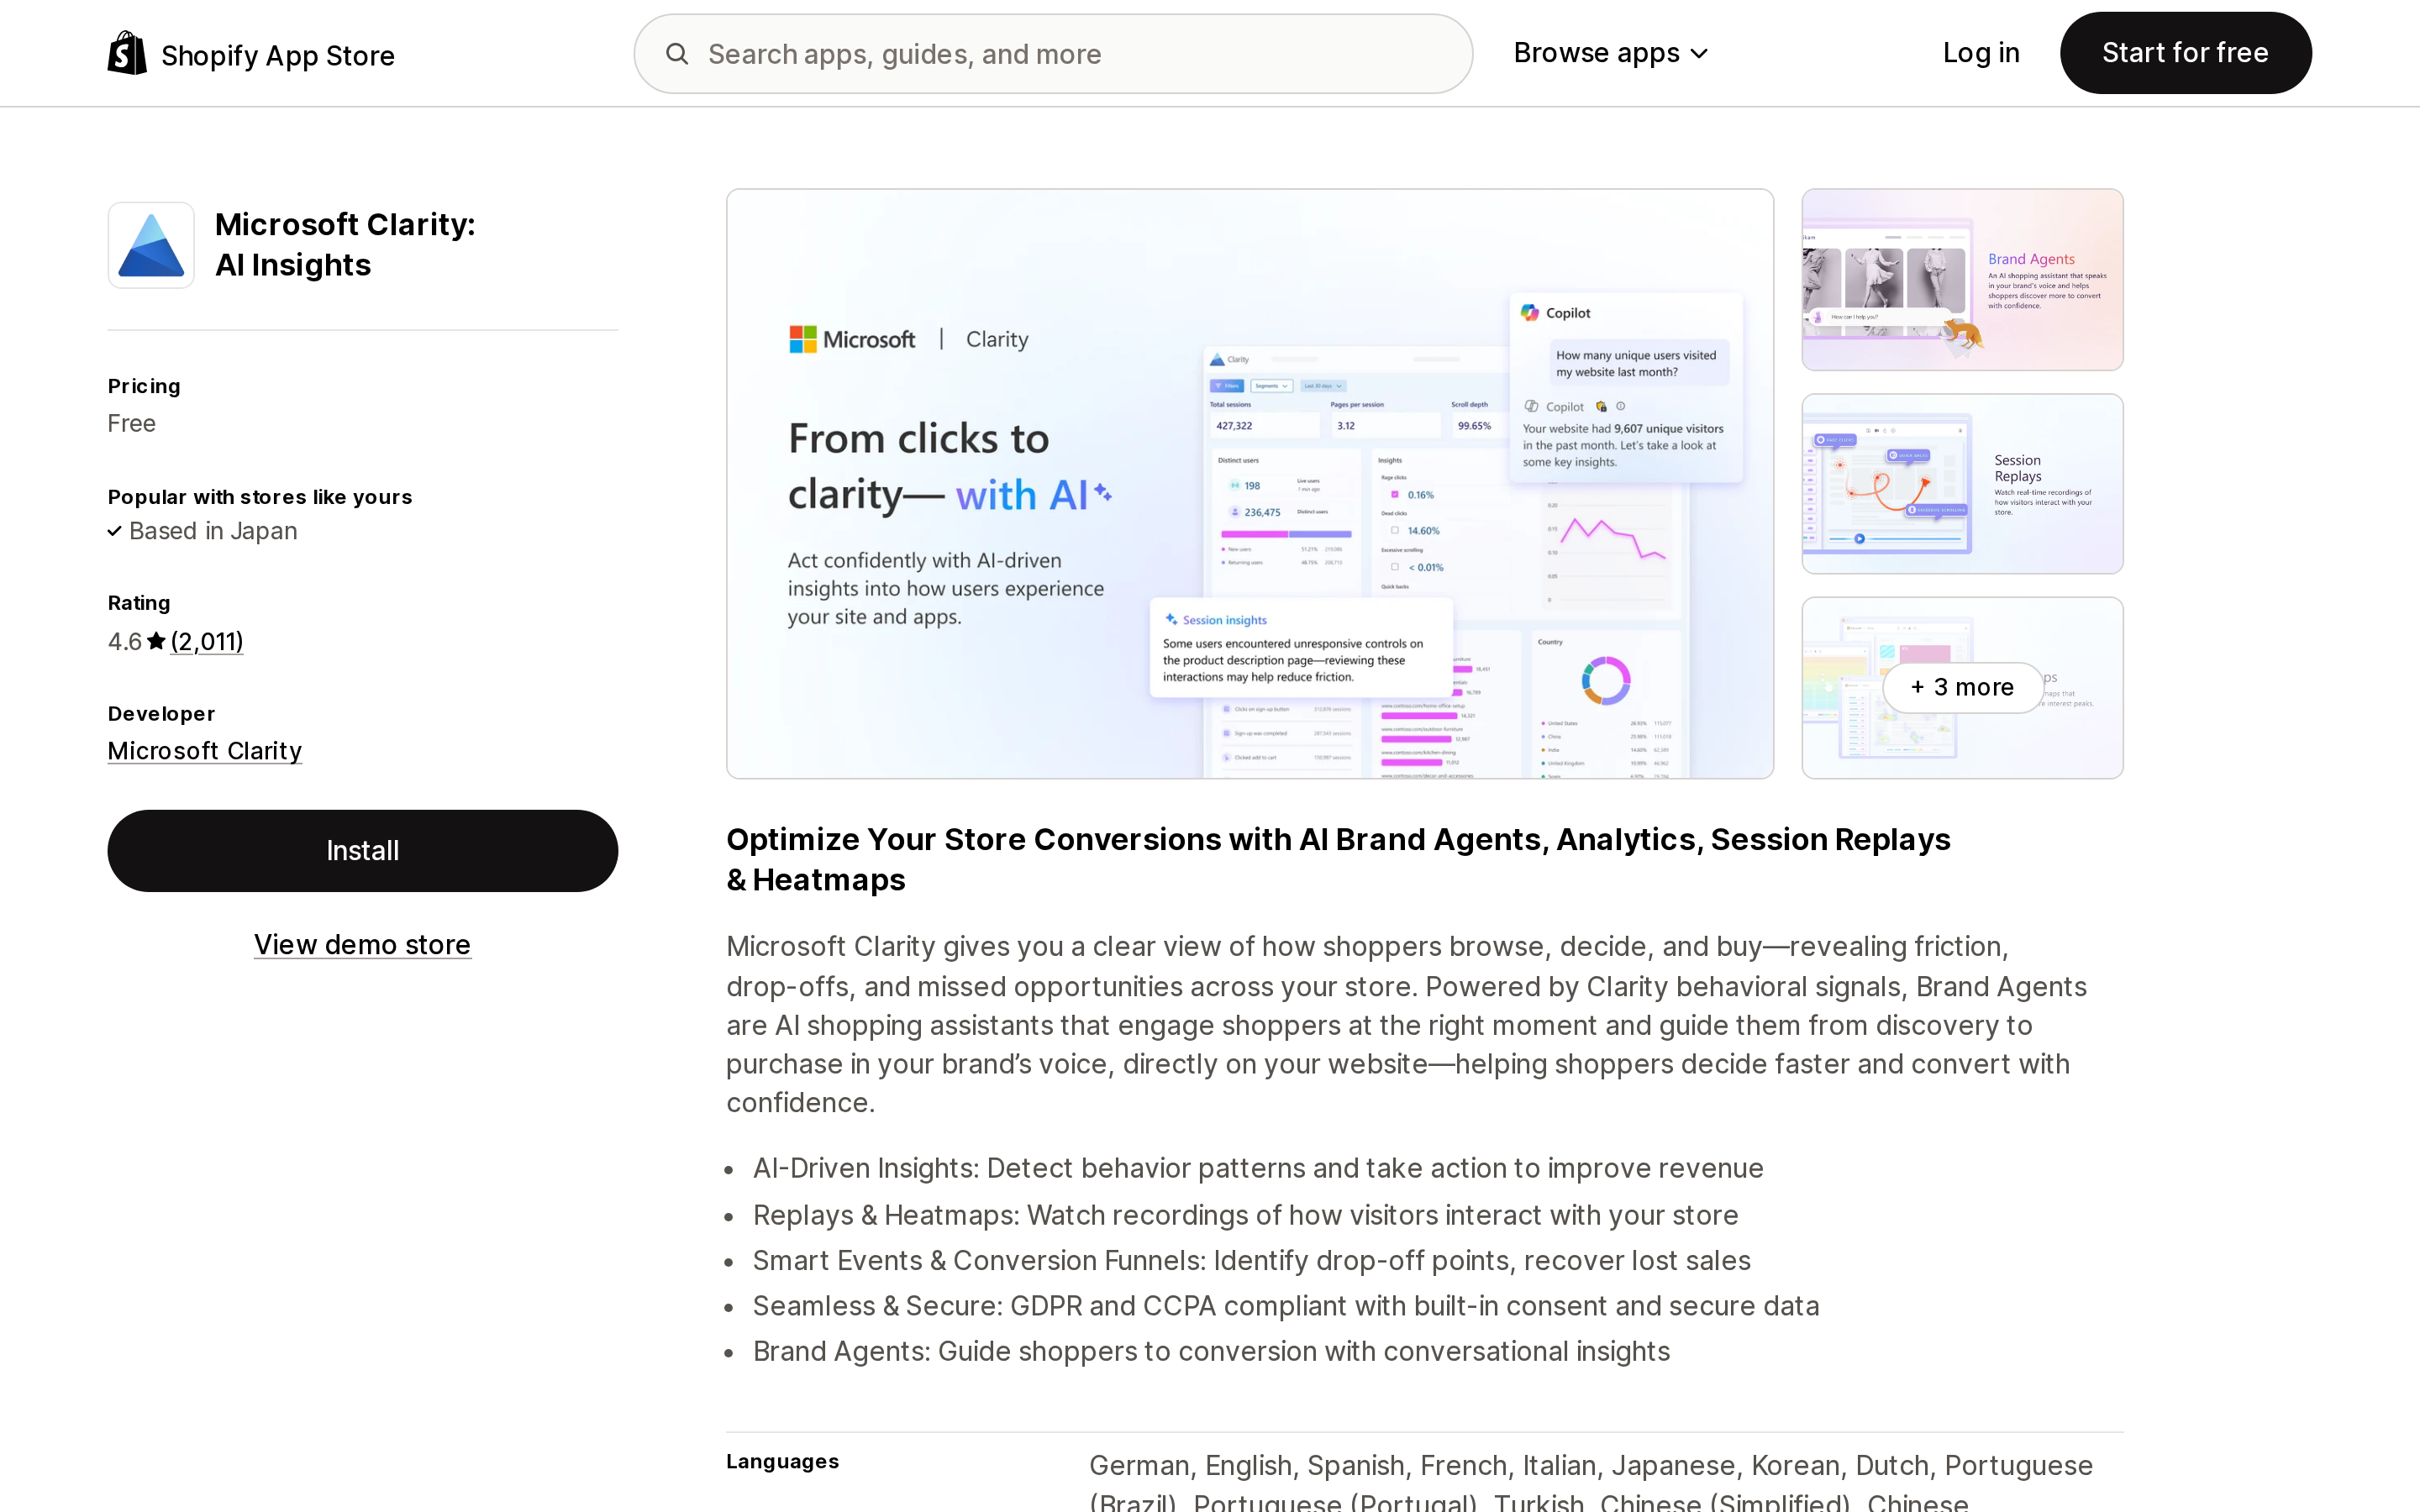
Task: Click the Optimize Your Store Conversions heading
Action: coord(1338,860)
